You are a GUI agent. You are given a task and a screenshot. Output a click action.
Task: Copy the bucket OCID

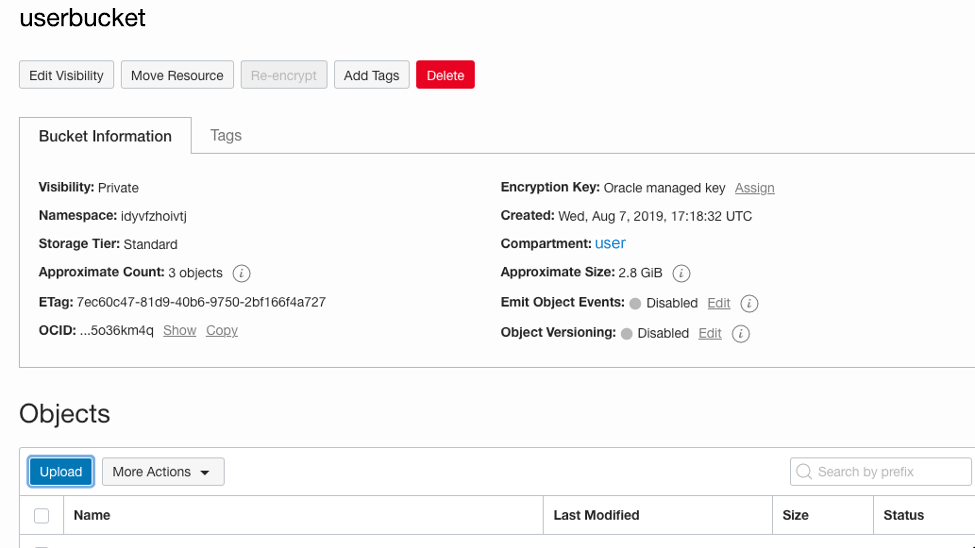(x=222, y=331)
